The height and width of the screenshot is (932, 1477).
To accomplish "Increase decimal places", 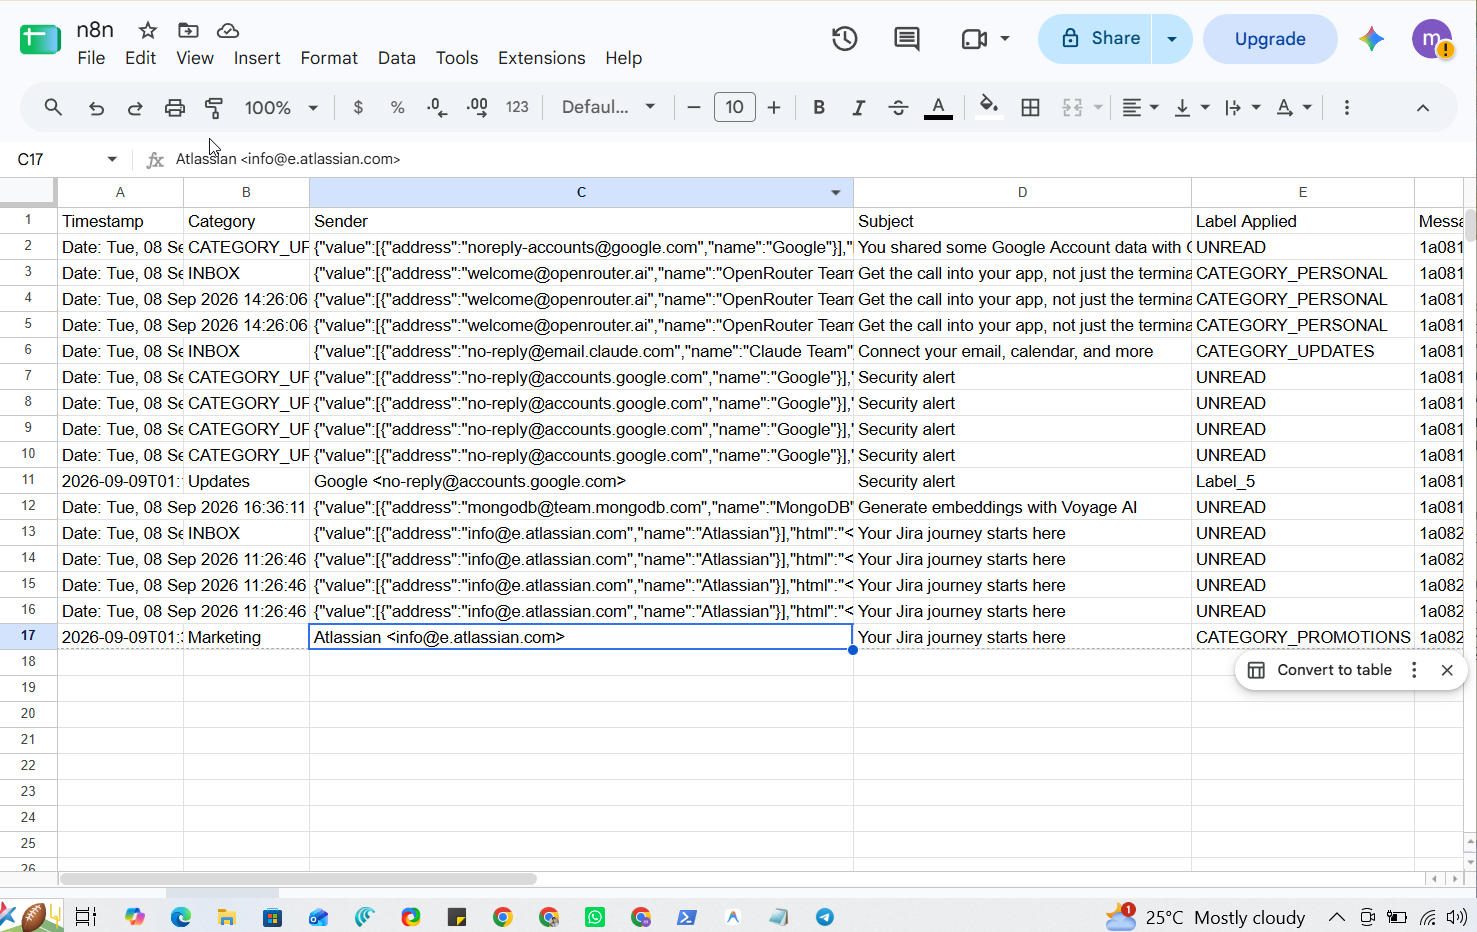I will click(477, 107).
